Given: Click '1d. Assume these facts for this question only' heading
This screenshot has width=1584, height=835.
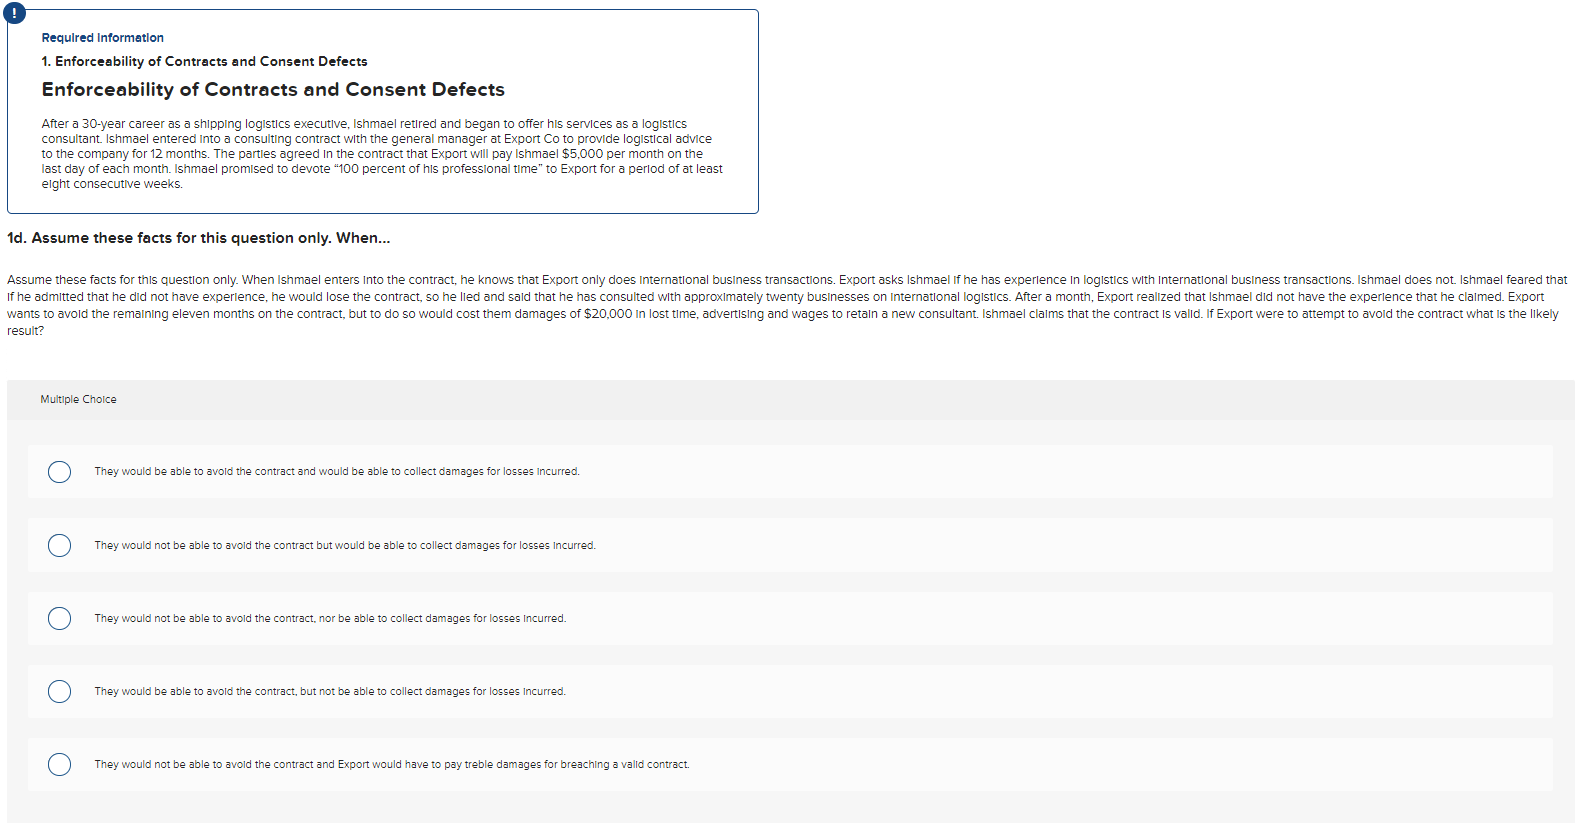Looking at the screenshot, I should click(199, 238).
